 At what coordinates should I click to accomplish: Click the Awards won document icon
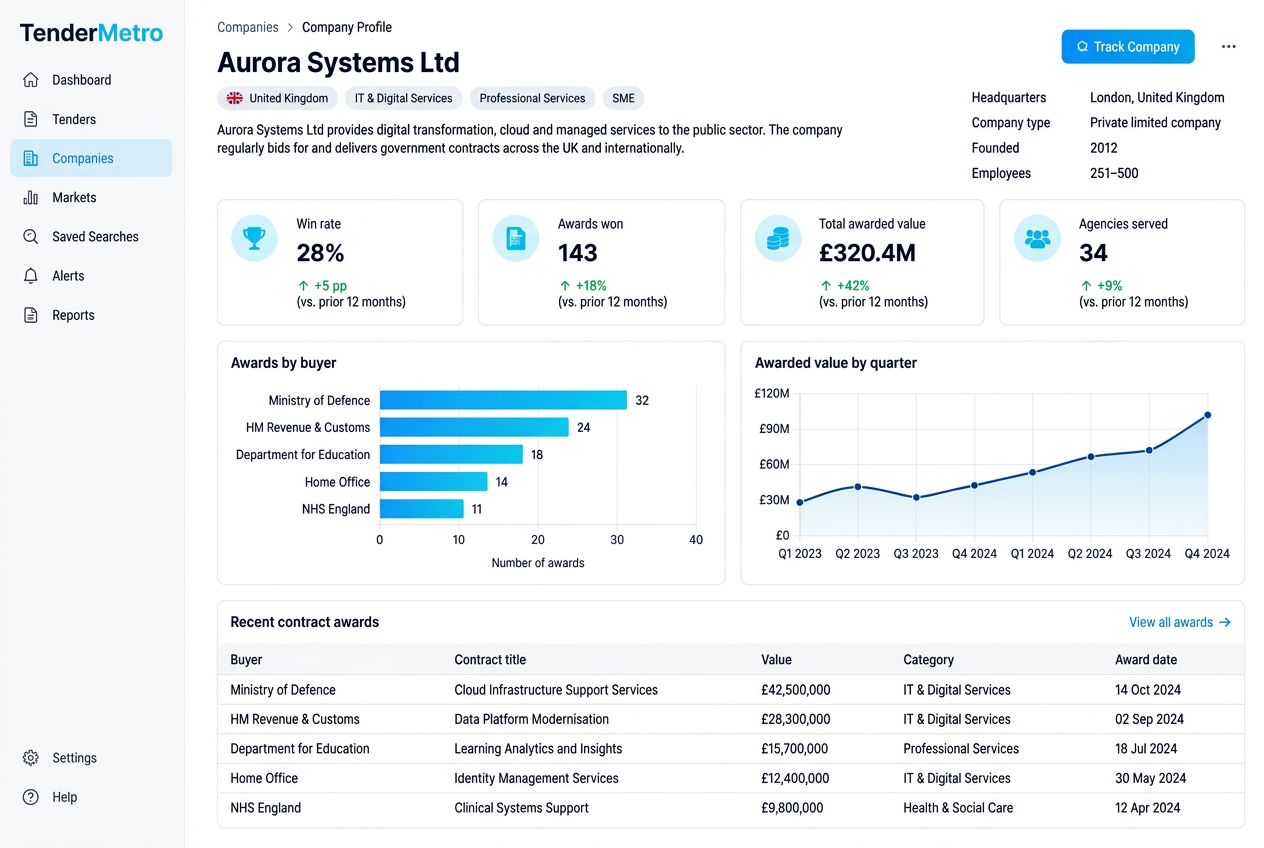[x=516, y=239]
